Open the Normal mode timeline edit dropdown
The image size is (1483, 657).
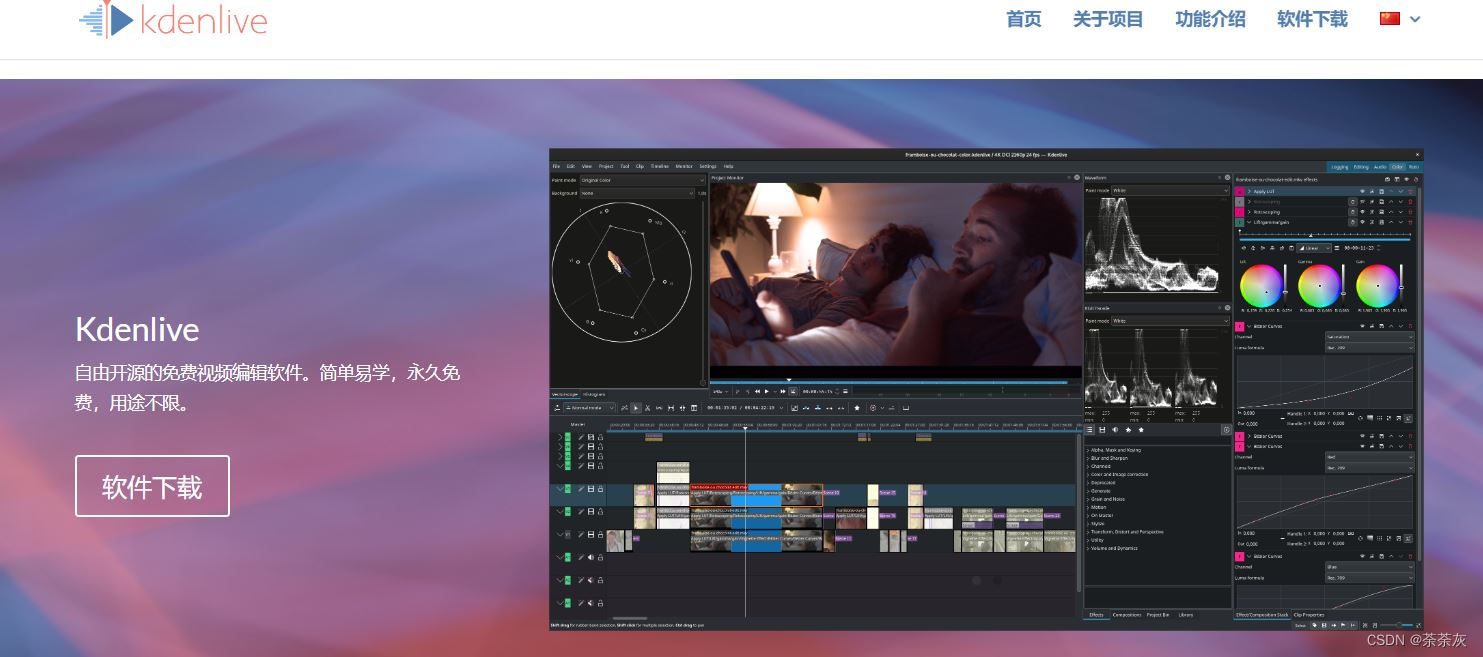589,408
